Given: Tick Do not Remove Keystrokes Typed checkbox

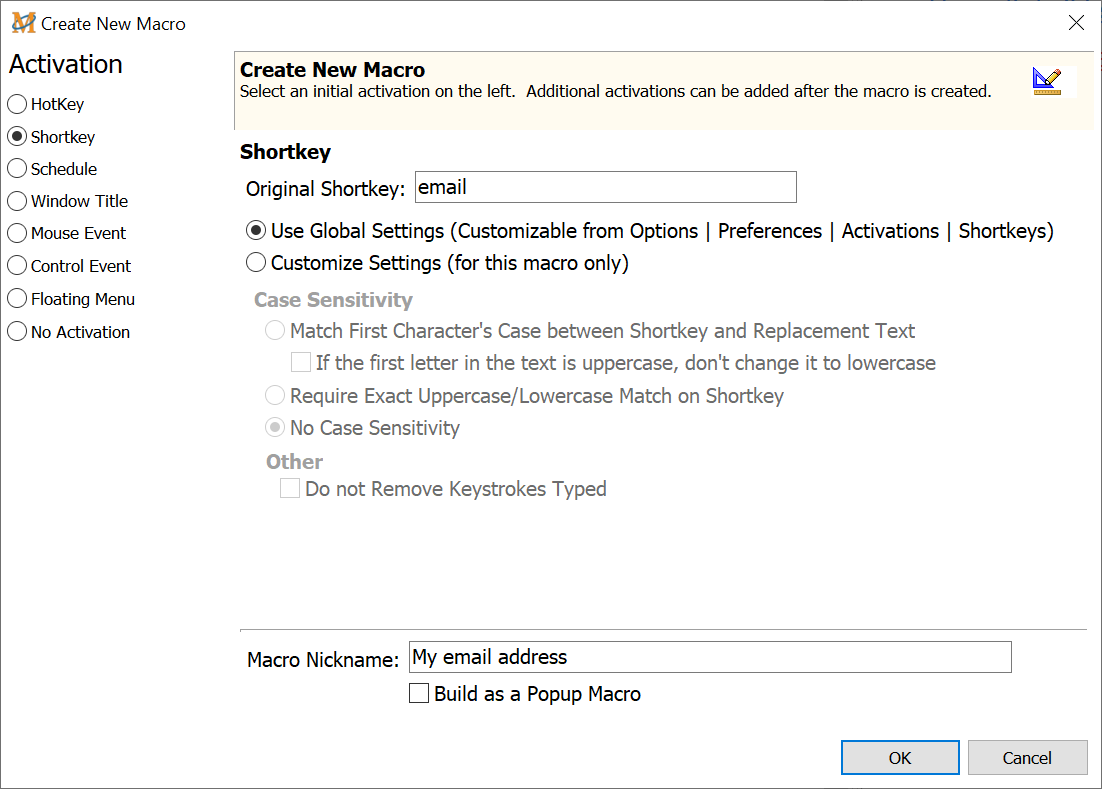Looking at the screenshot, I should (290, 489).
